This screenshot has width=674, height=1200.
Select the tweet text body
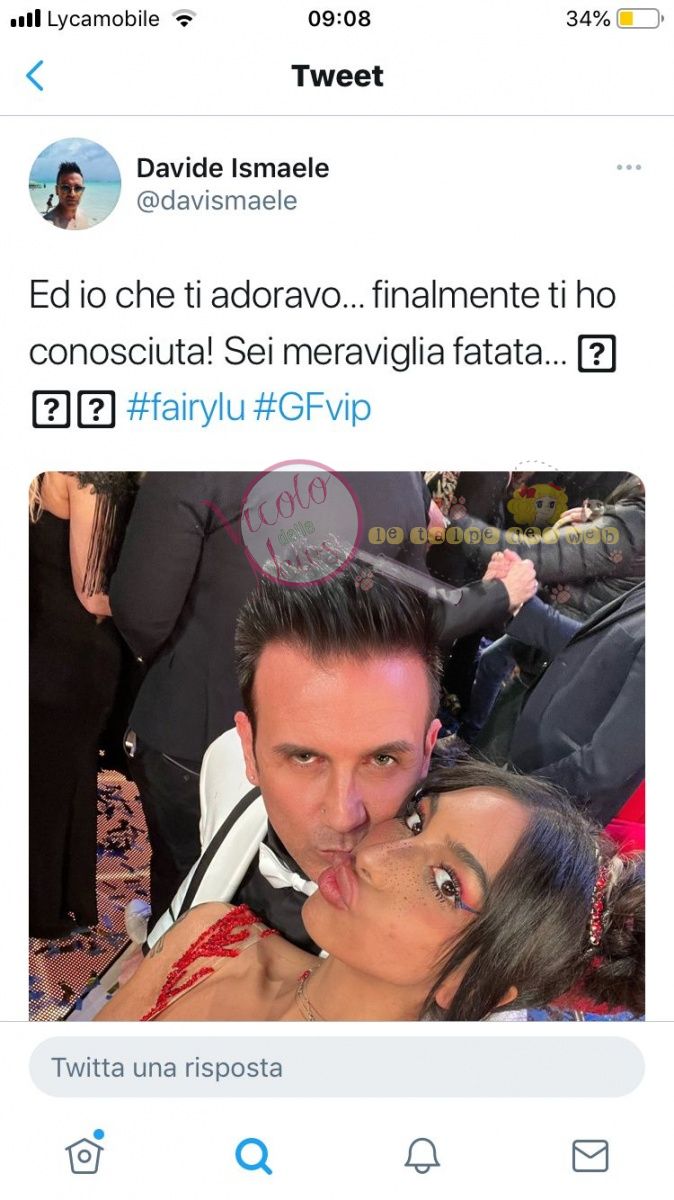(322, 352)
